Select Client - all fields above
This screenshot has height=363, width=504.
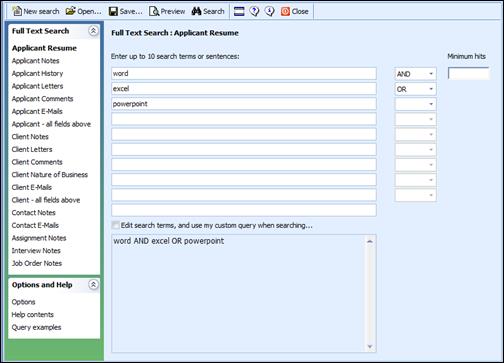click(x=46, y=200)
